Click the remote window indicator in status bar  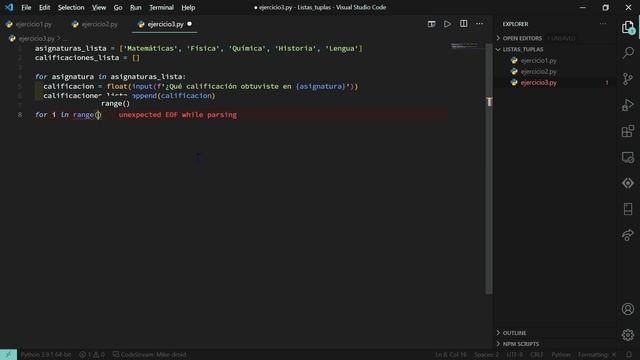pos(8,354)
